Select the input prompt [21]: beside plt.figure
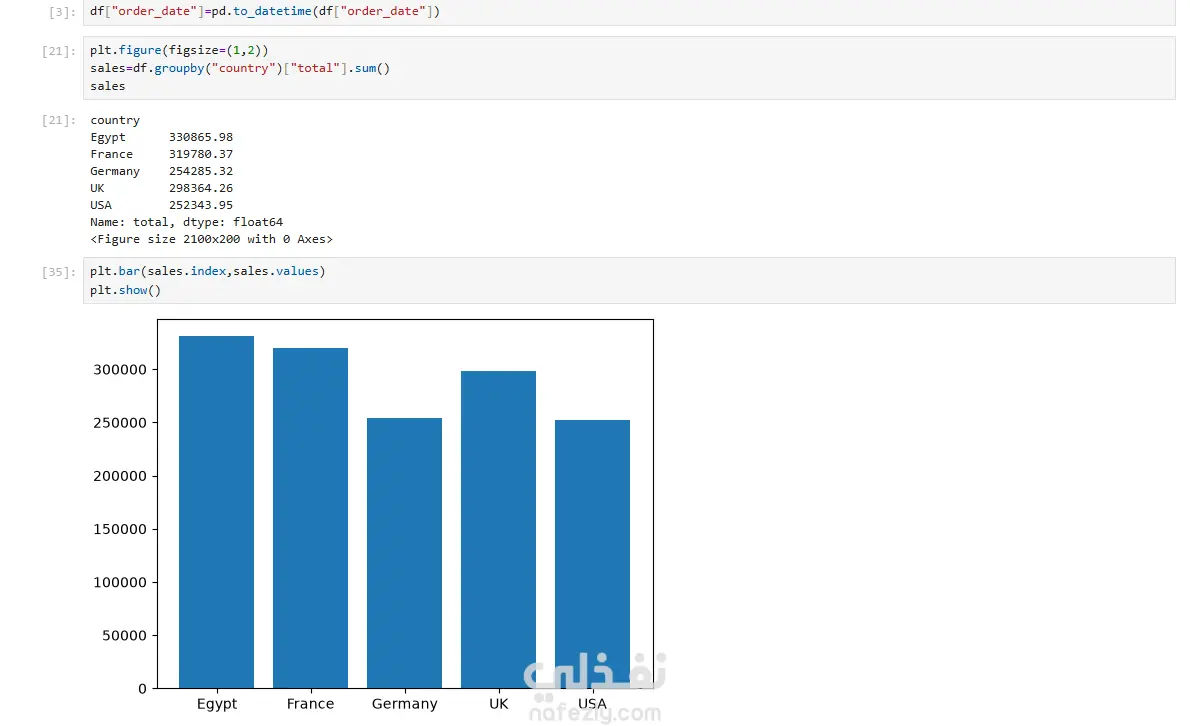The width and height of the screenshot is (1190, 726). coord(58,51)
